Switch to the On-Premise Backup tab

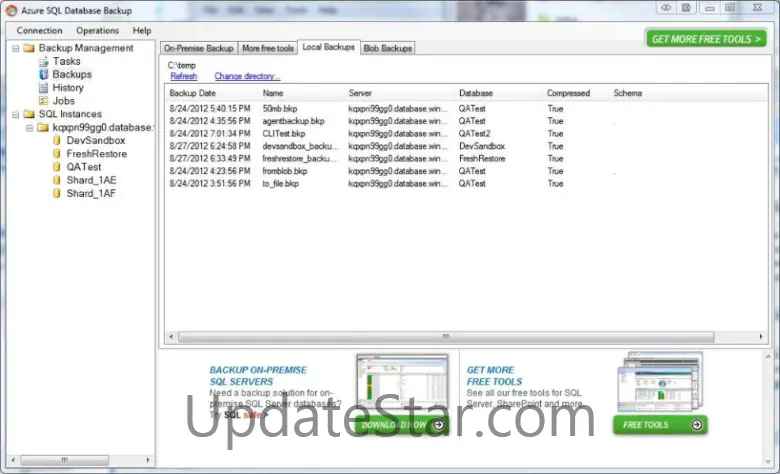click(x=198, y=48)
